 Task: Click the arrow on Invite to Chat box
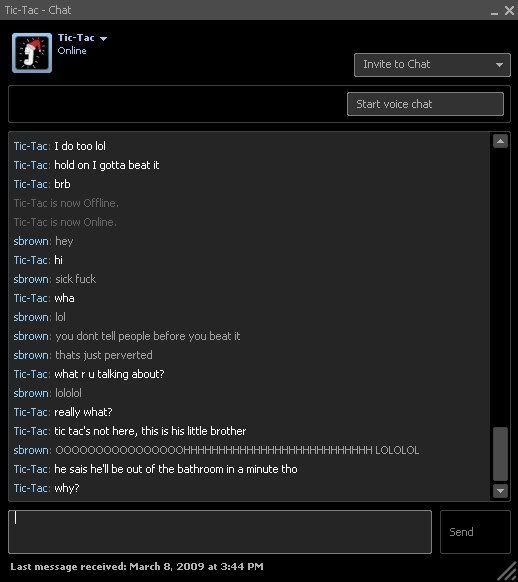pos(499,65)
